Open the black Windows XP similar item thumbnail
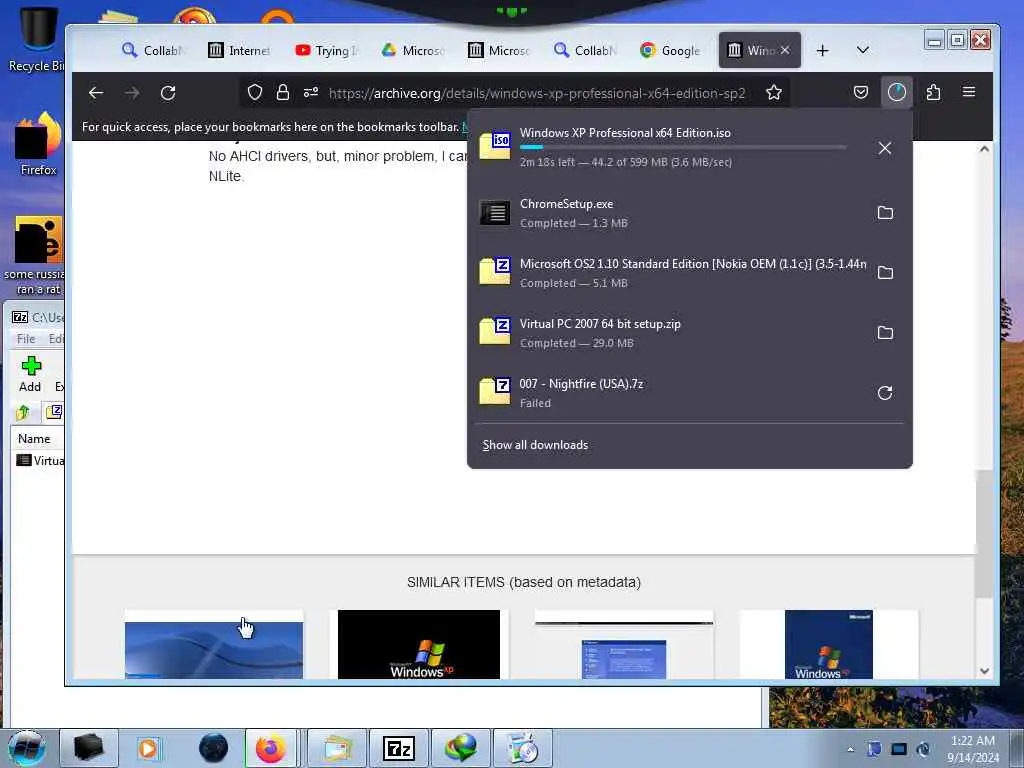 (419, 644)
